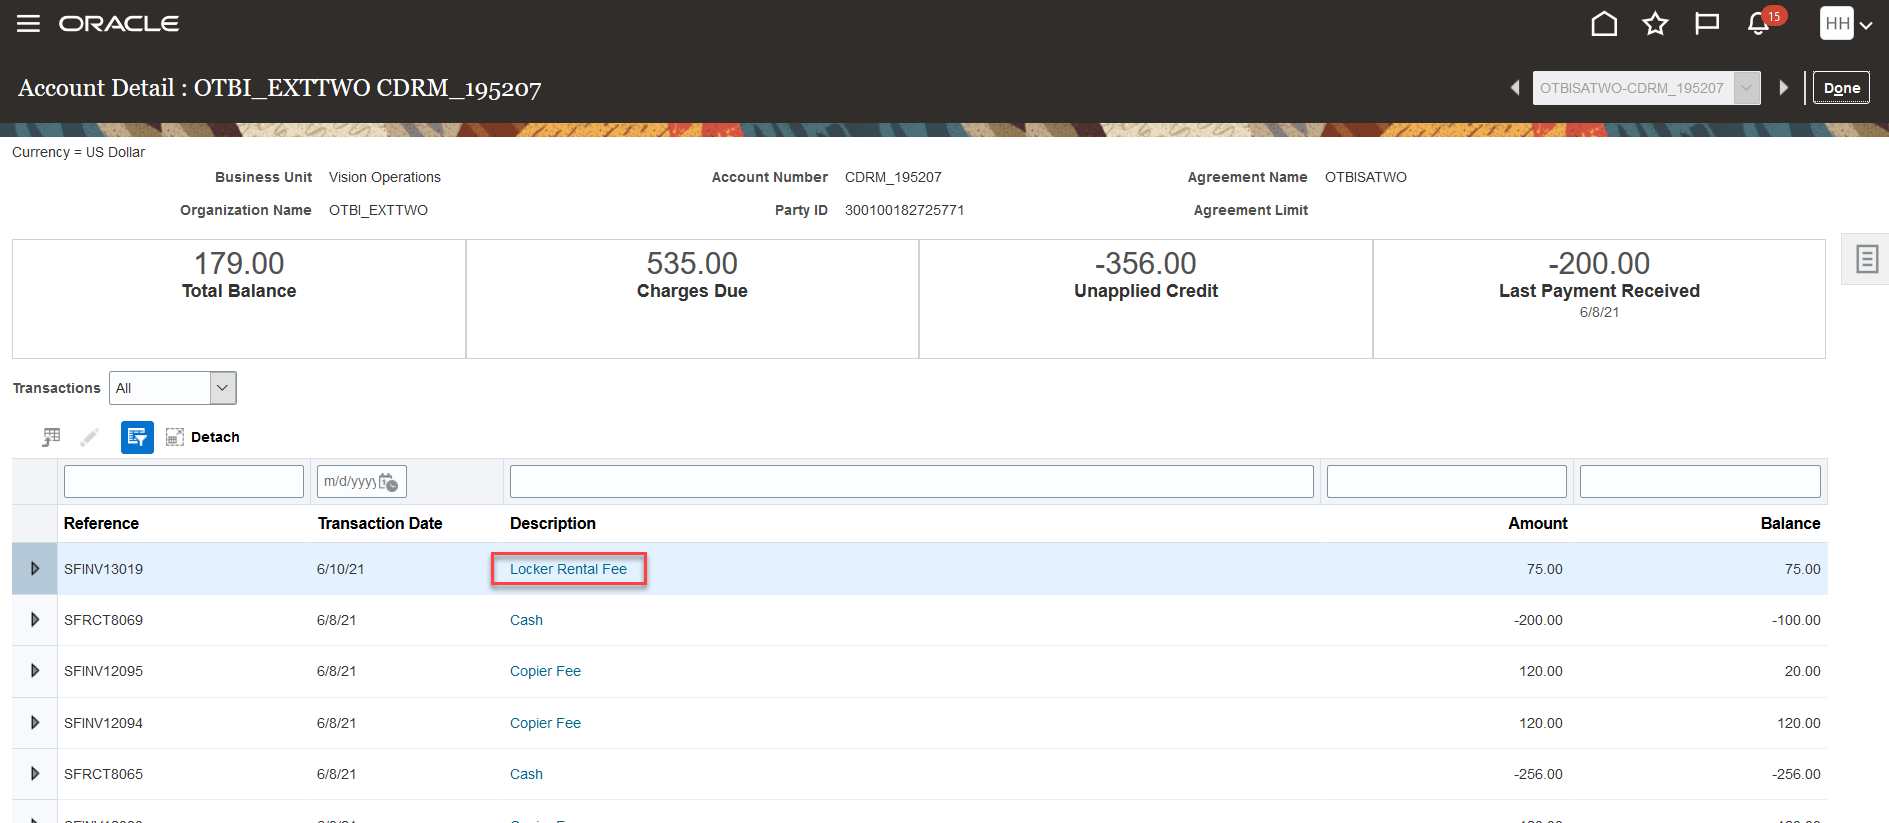Viewport: 1889px width, 823px height.
Task: Select the SFINV13019 reference cell
Action: pyautogui.click(x=103, y=569)
